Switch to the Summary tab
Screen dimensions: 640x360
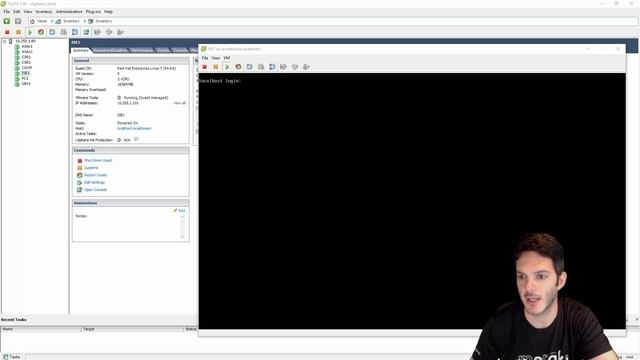81,50
